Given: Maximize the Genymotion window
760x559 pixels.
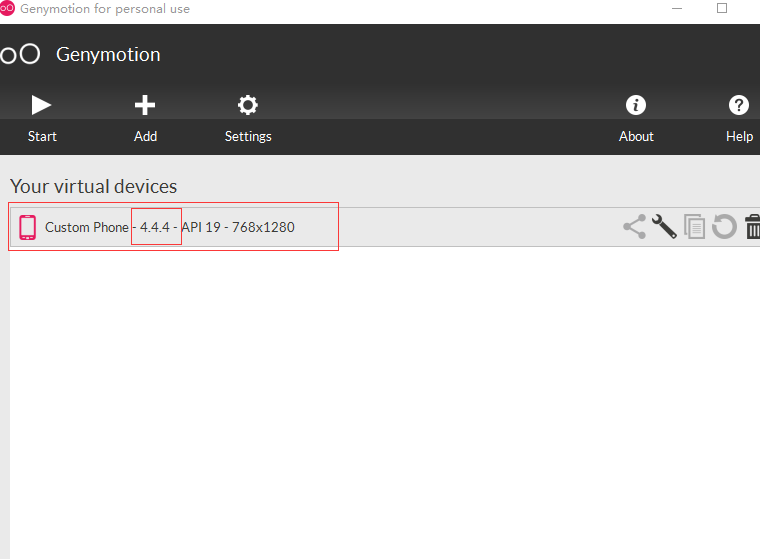Looking at the screenshot, I should [722, 9].
